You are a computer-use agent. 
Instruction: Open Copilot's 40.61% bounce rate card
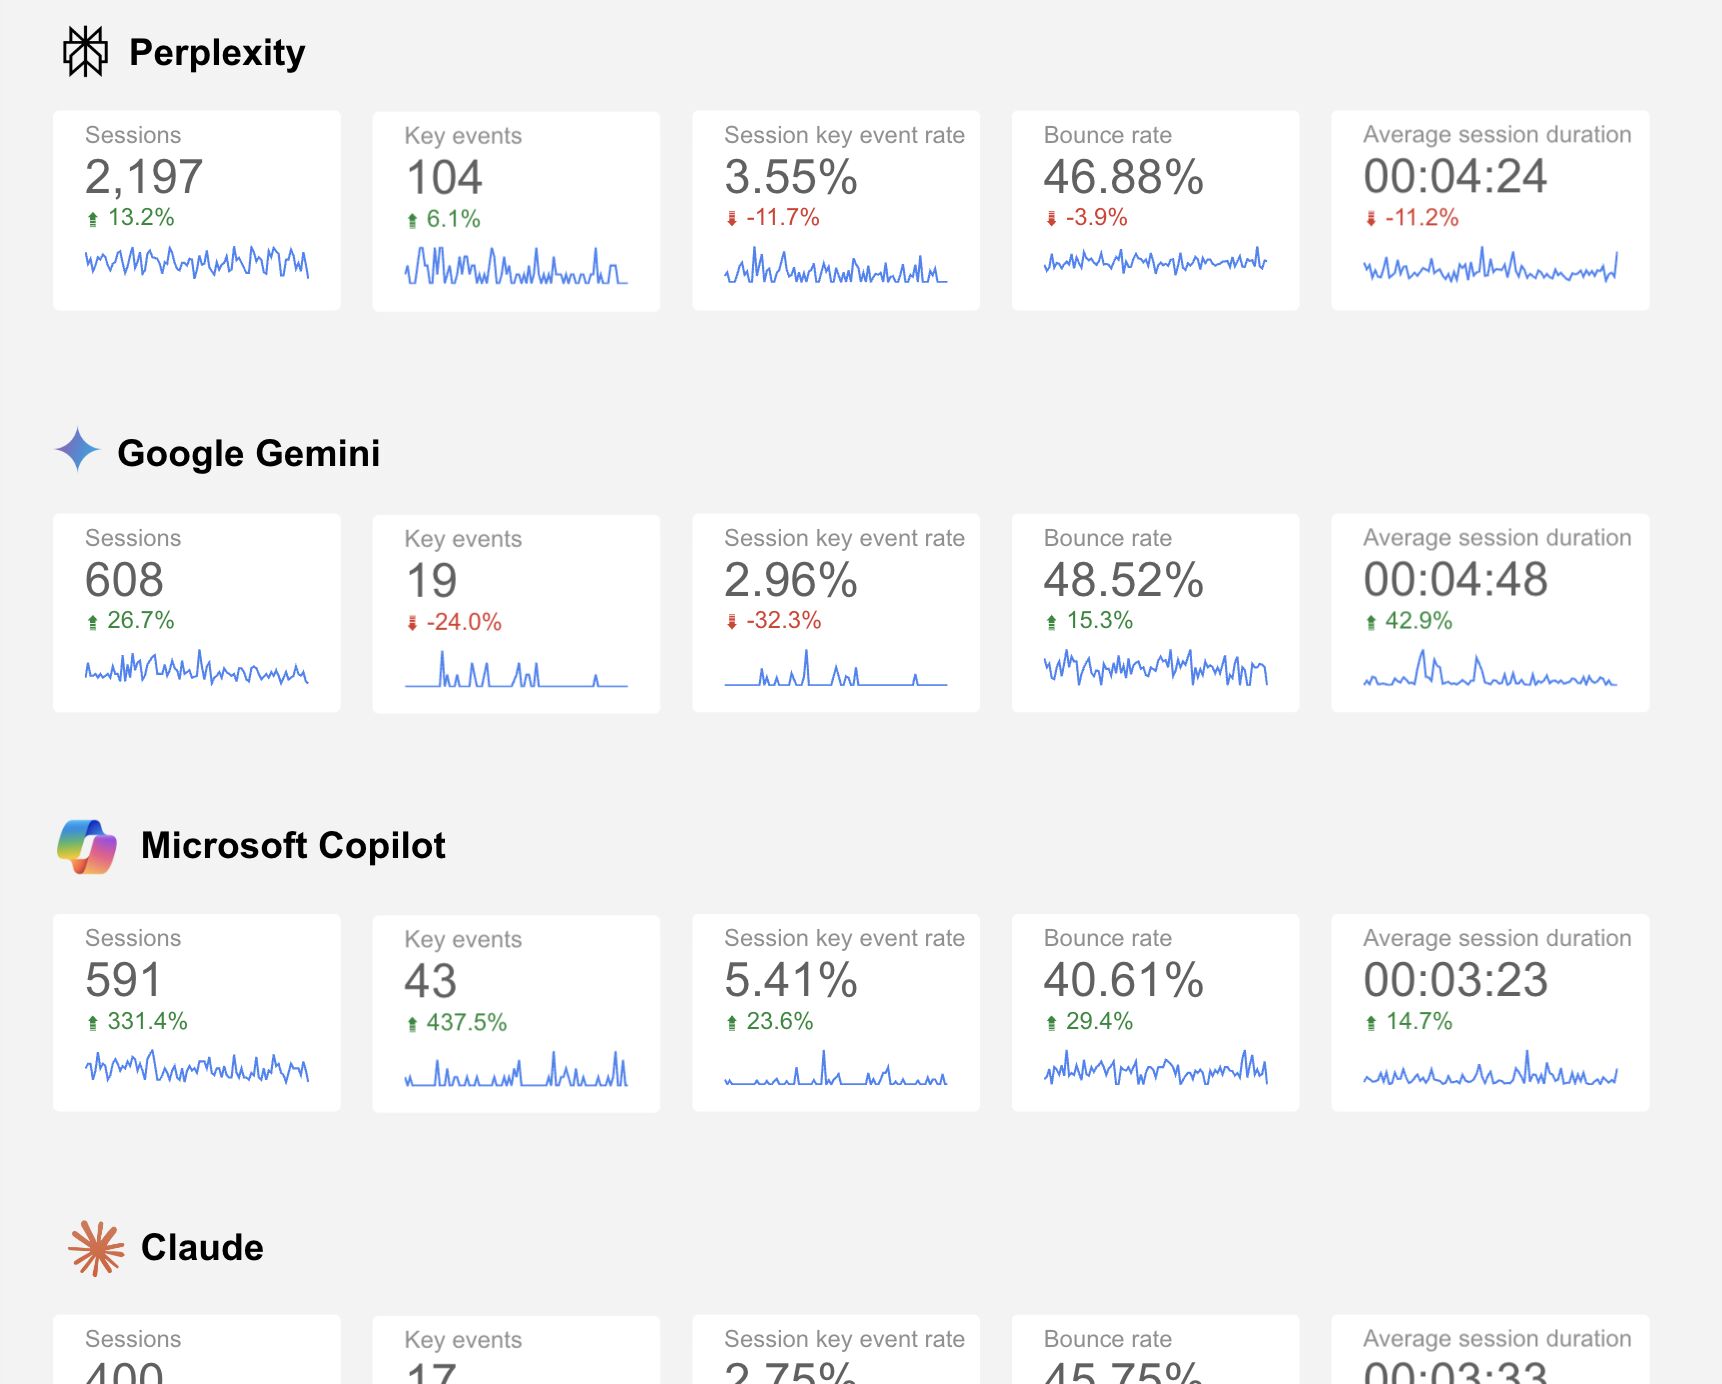point(1154,1012)
